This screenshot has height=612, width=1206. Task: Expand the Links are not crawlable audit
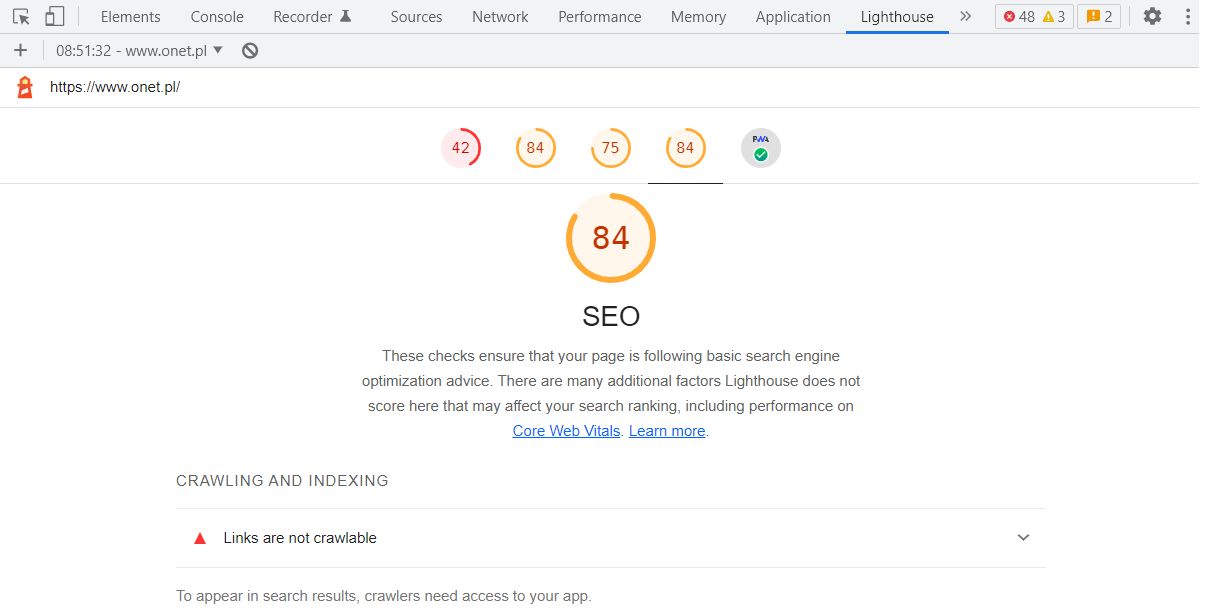click(611, 538)
